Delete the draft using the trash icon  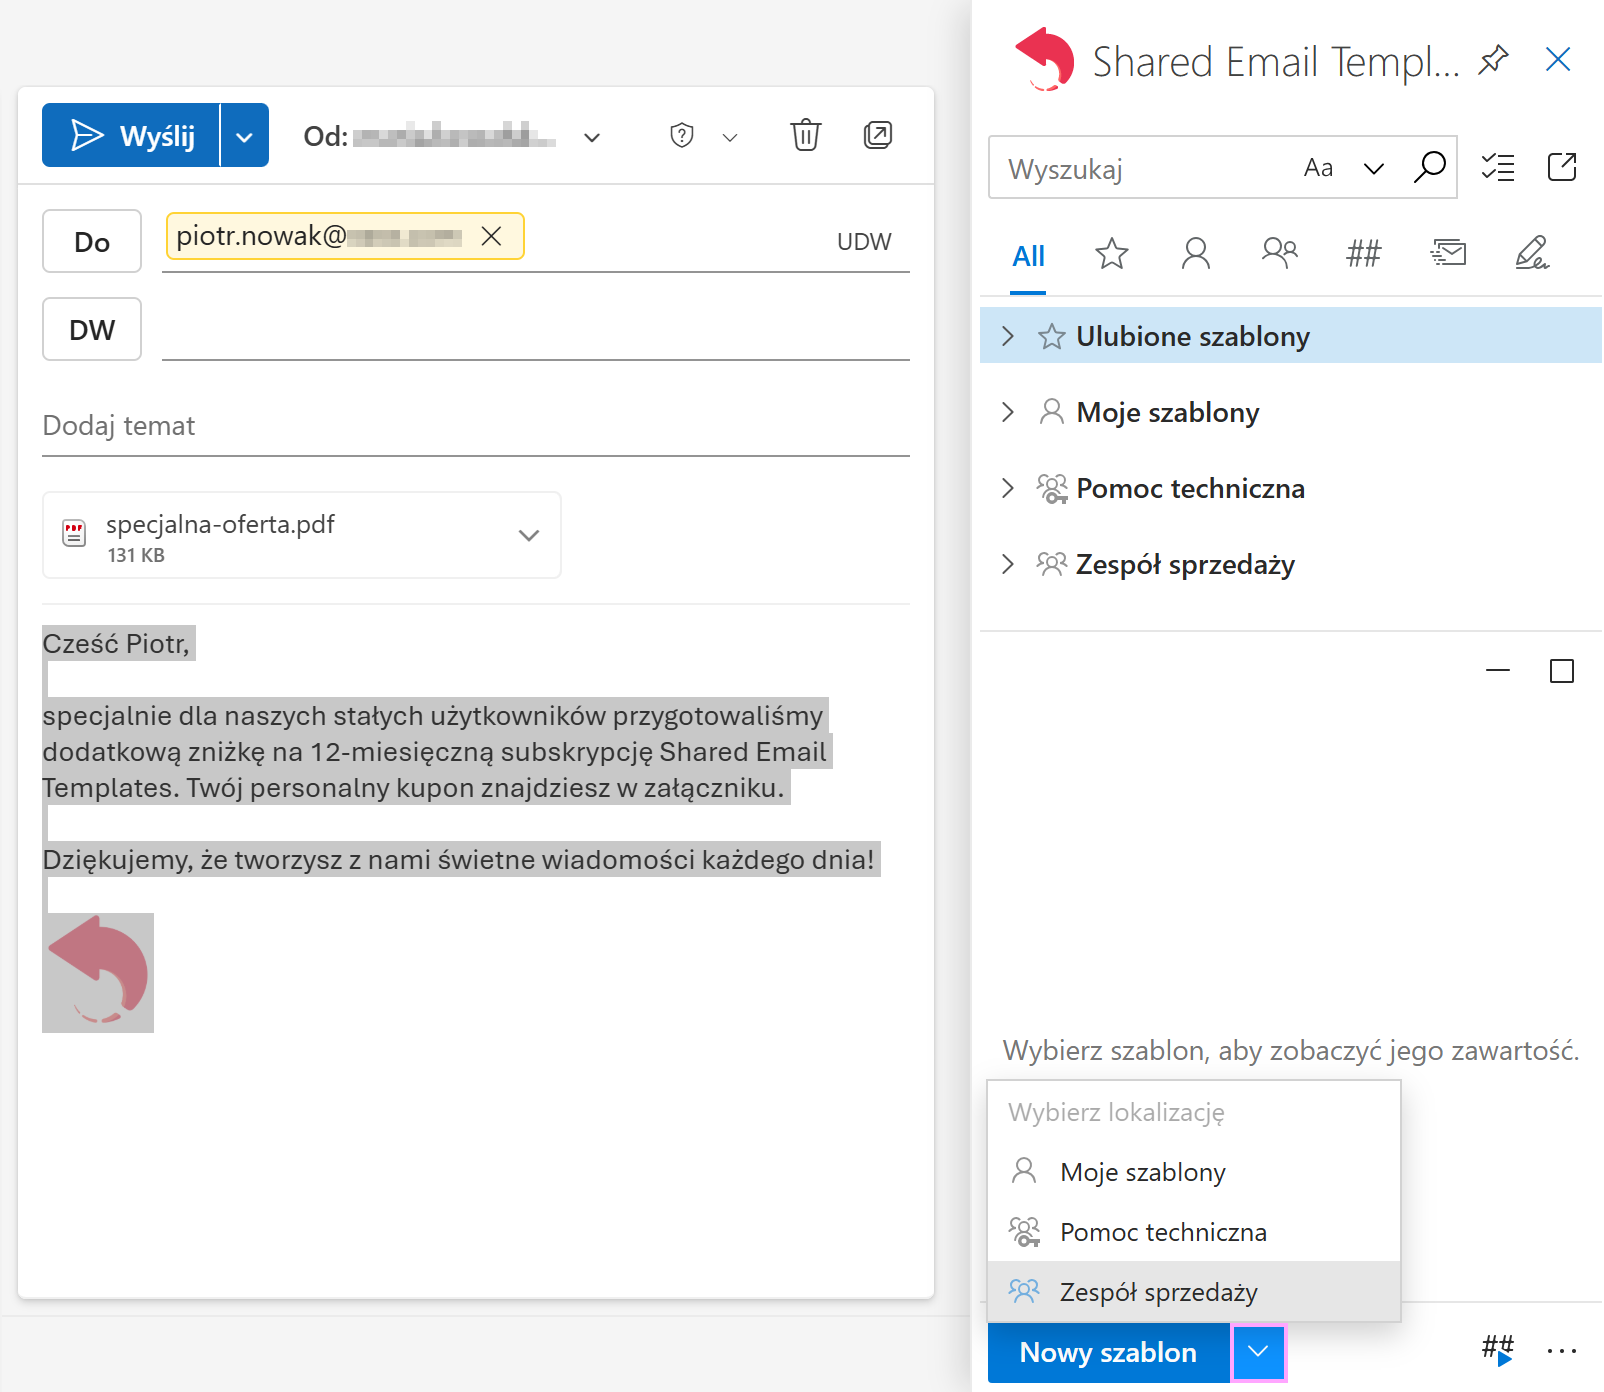[805, 135]
